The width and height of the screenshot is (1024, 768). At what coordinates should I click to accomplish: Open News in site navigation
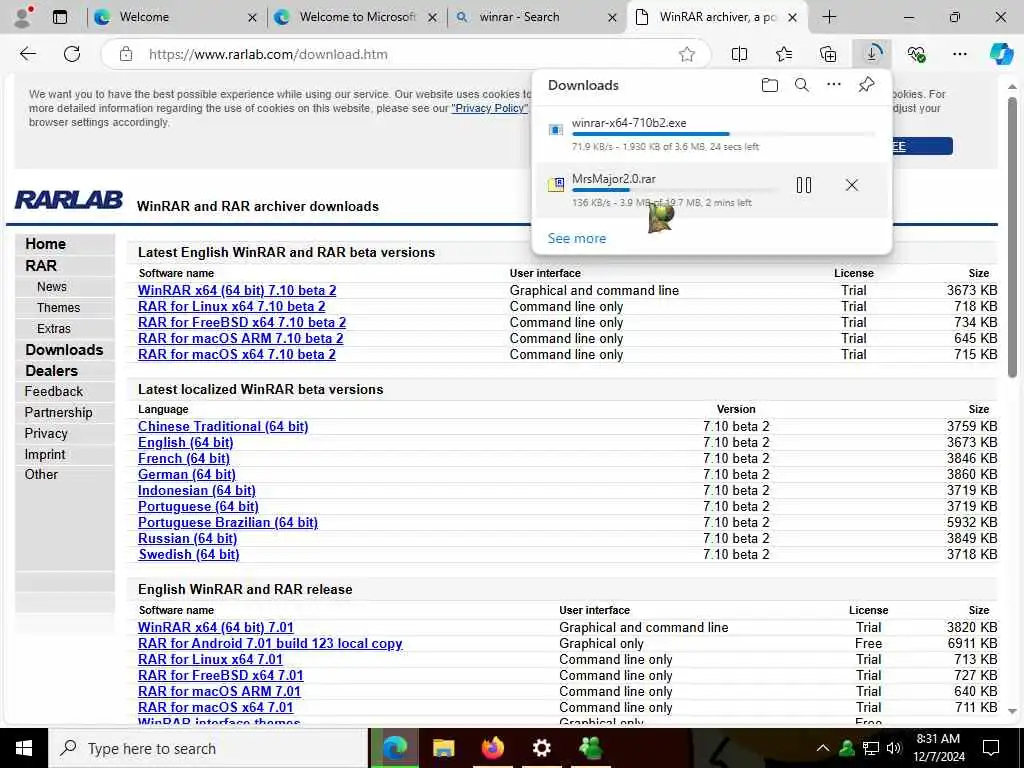(52, 287)
